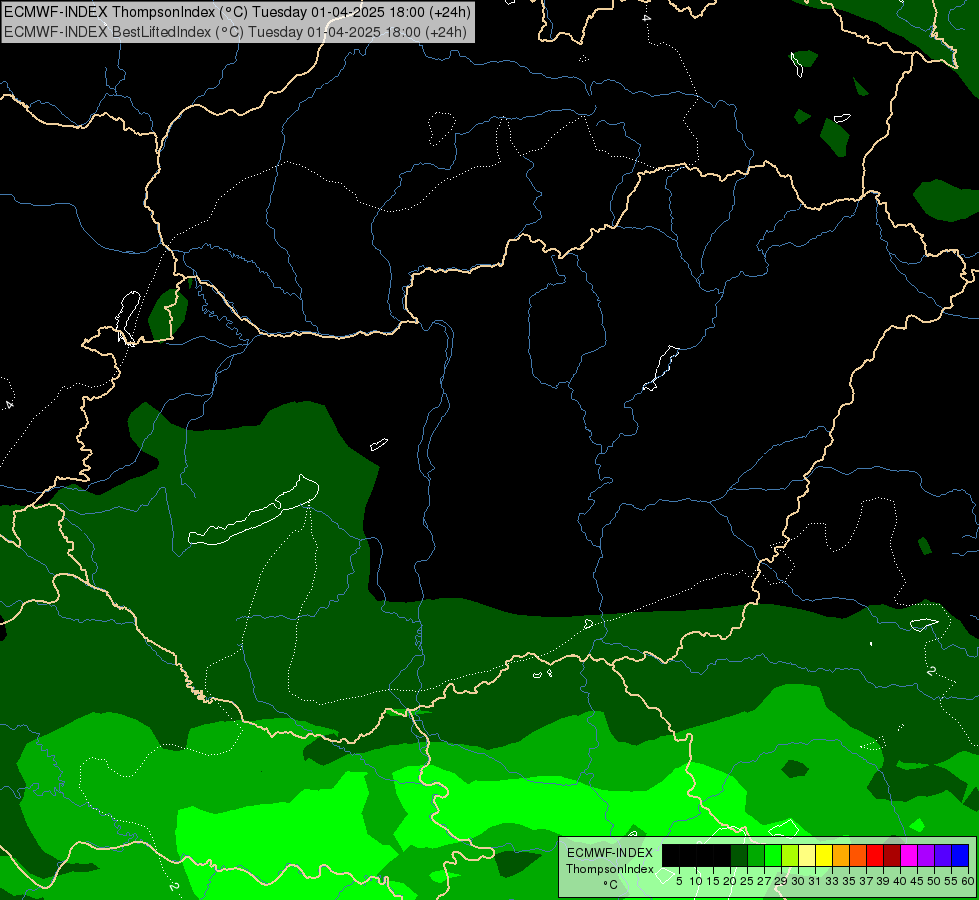Click the legend scale value 33
This screenshot has height=900, width=979.
click(x=832, y=881)
